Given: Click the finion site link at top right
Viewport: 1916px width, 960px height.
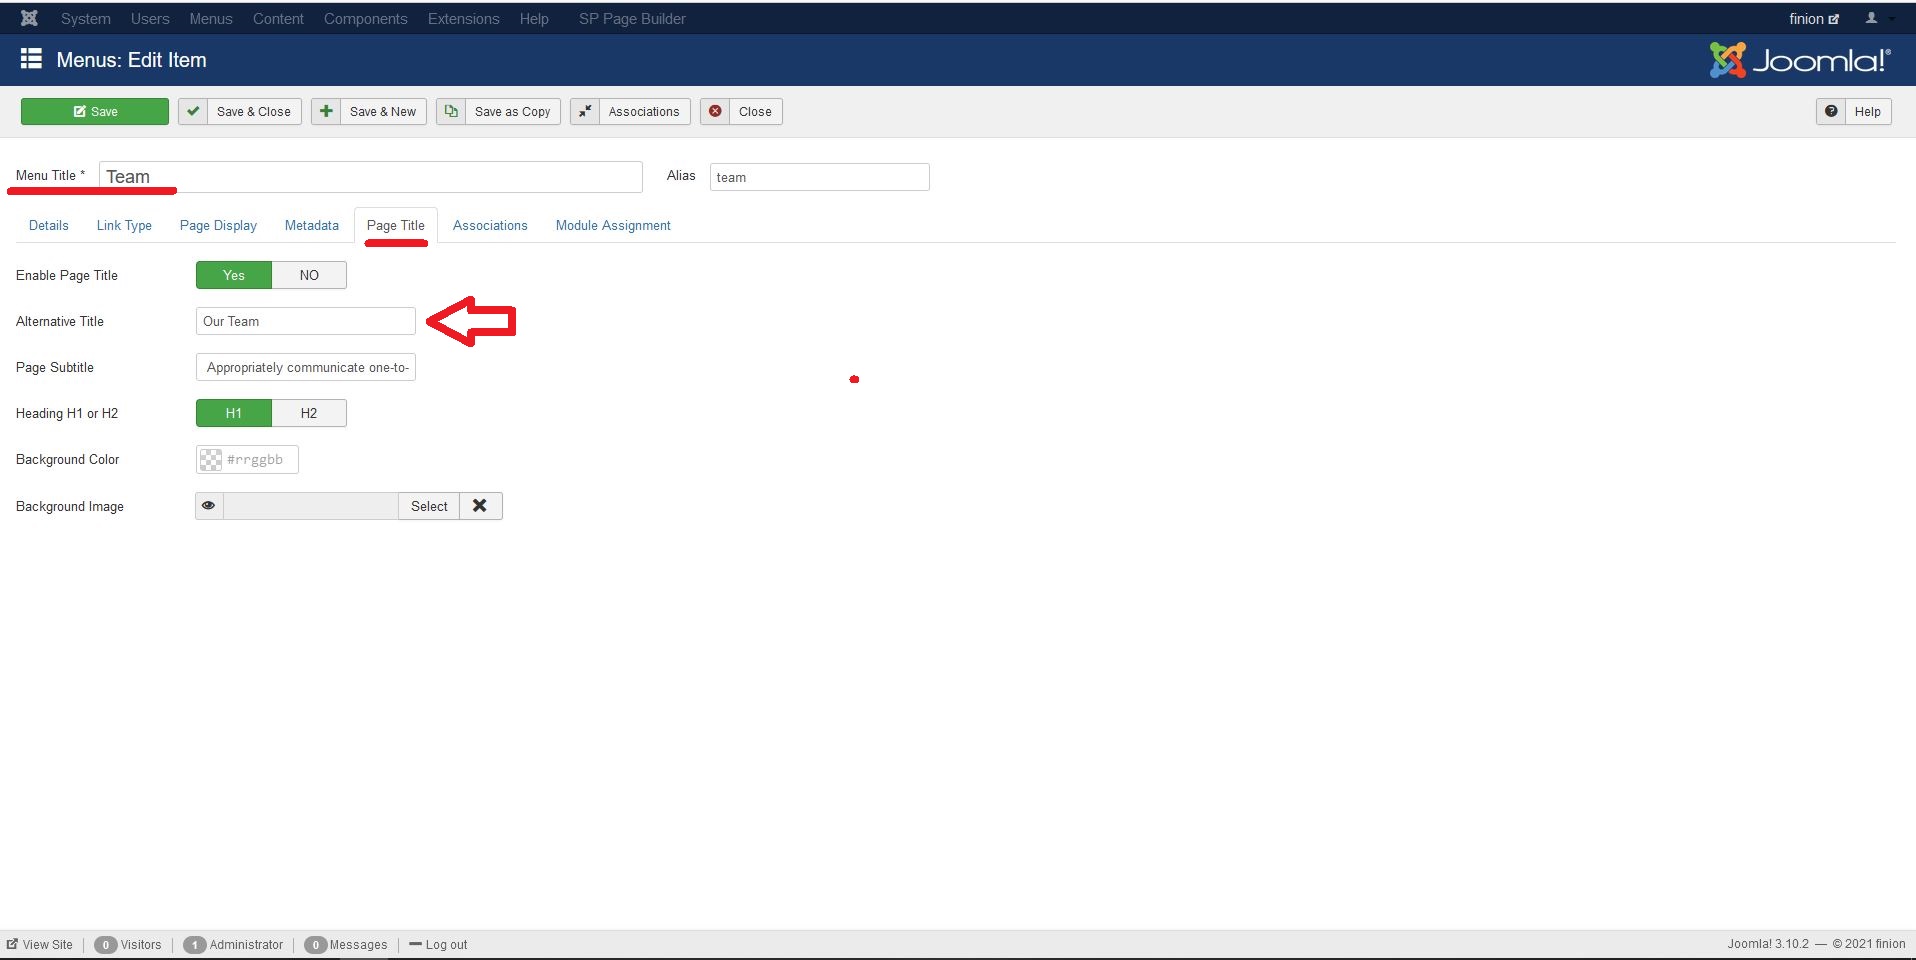Looking at the screenshot, I should click(x=1814, y=19).
